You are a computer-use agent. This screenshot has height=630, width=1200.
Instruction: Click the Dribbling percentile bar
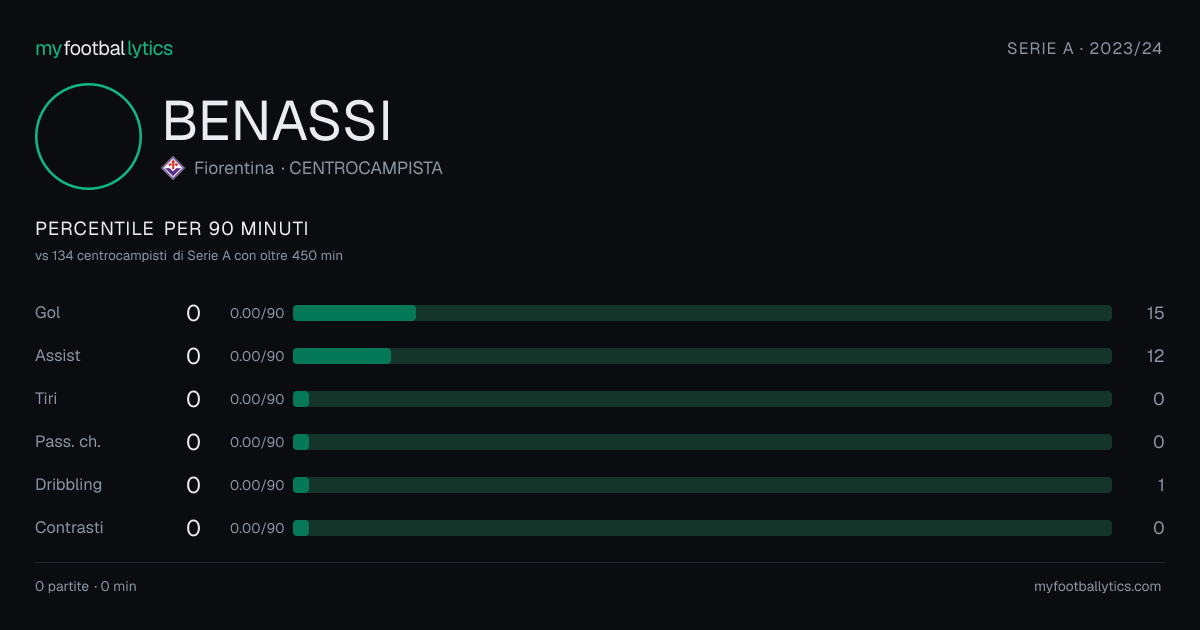coord(702,485)
